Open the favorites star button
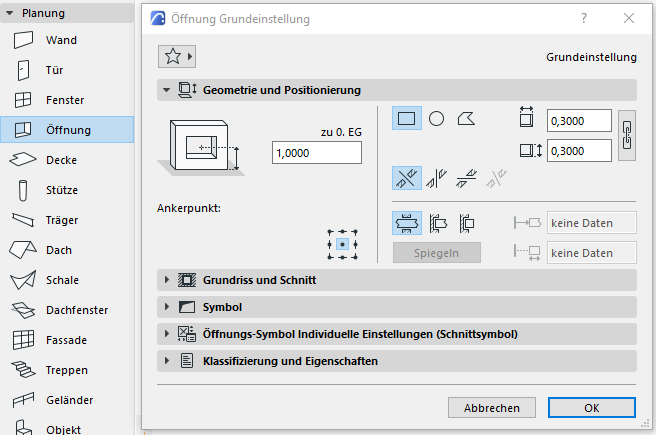 (x=177, y=56)
